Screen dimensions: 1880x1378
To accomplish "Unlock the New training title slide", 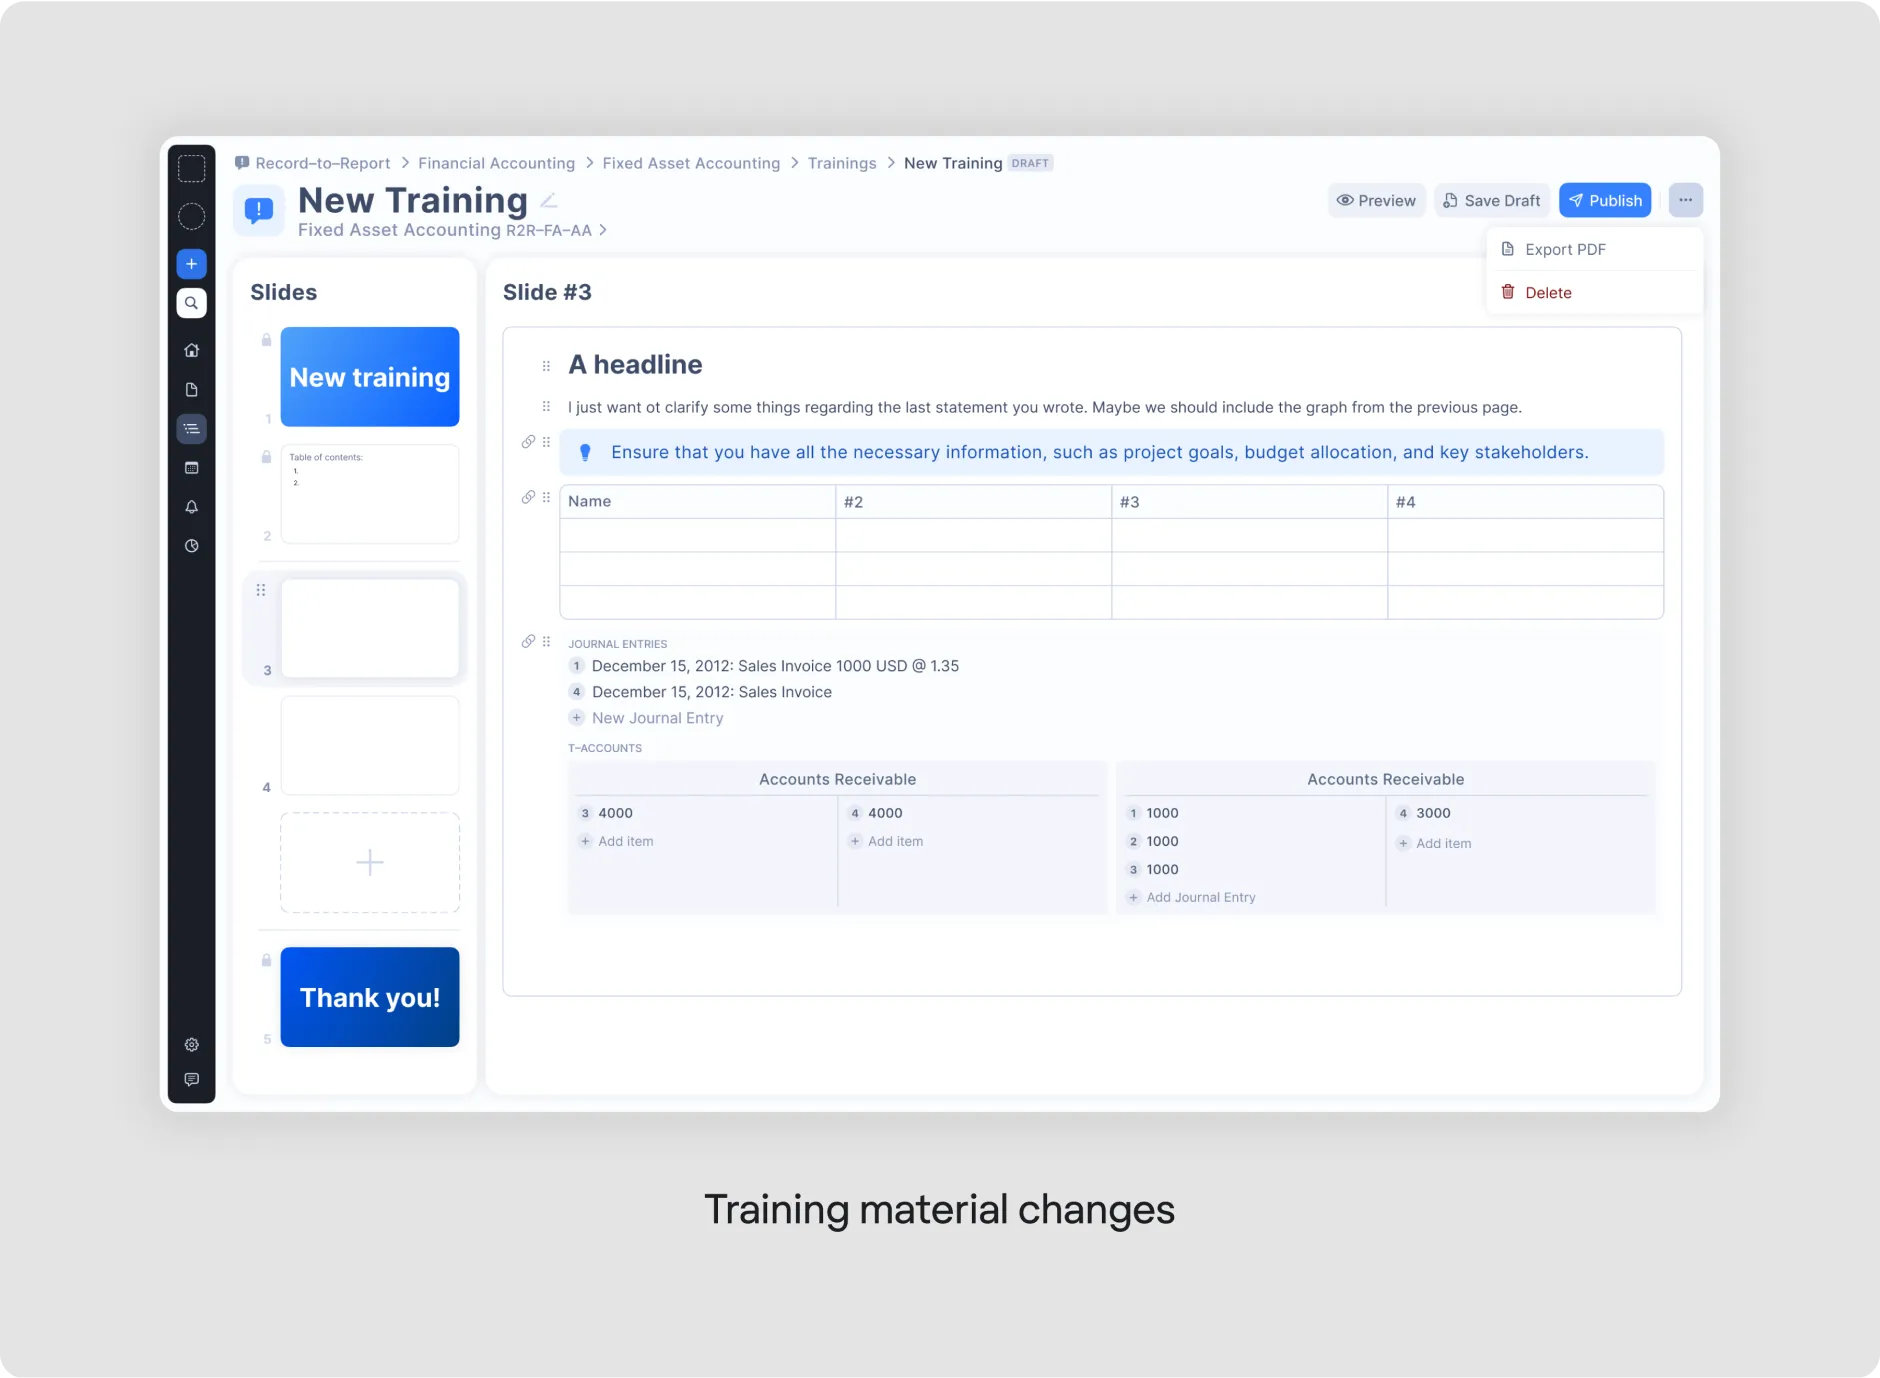I will 266,340.
